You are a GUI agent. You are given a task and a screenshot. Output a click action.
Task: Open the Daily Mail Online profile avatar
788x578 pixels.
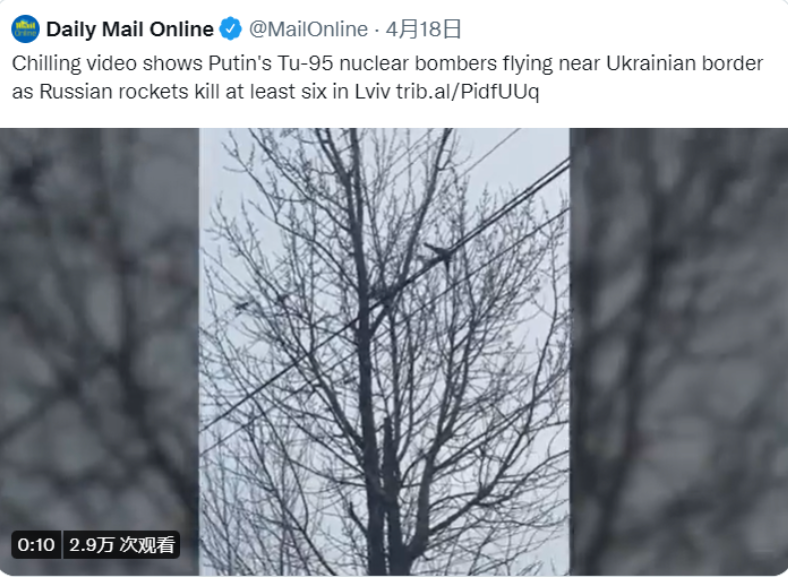tap(25, 29)
